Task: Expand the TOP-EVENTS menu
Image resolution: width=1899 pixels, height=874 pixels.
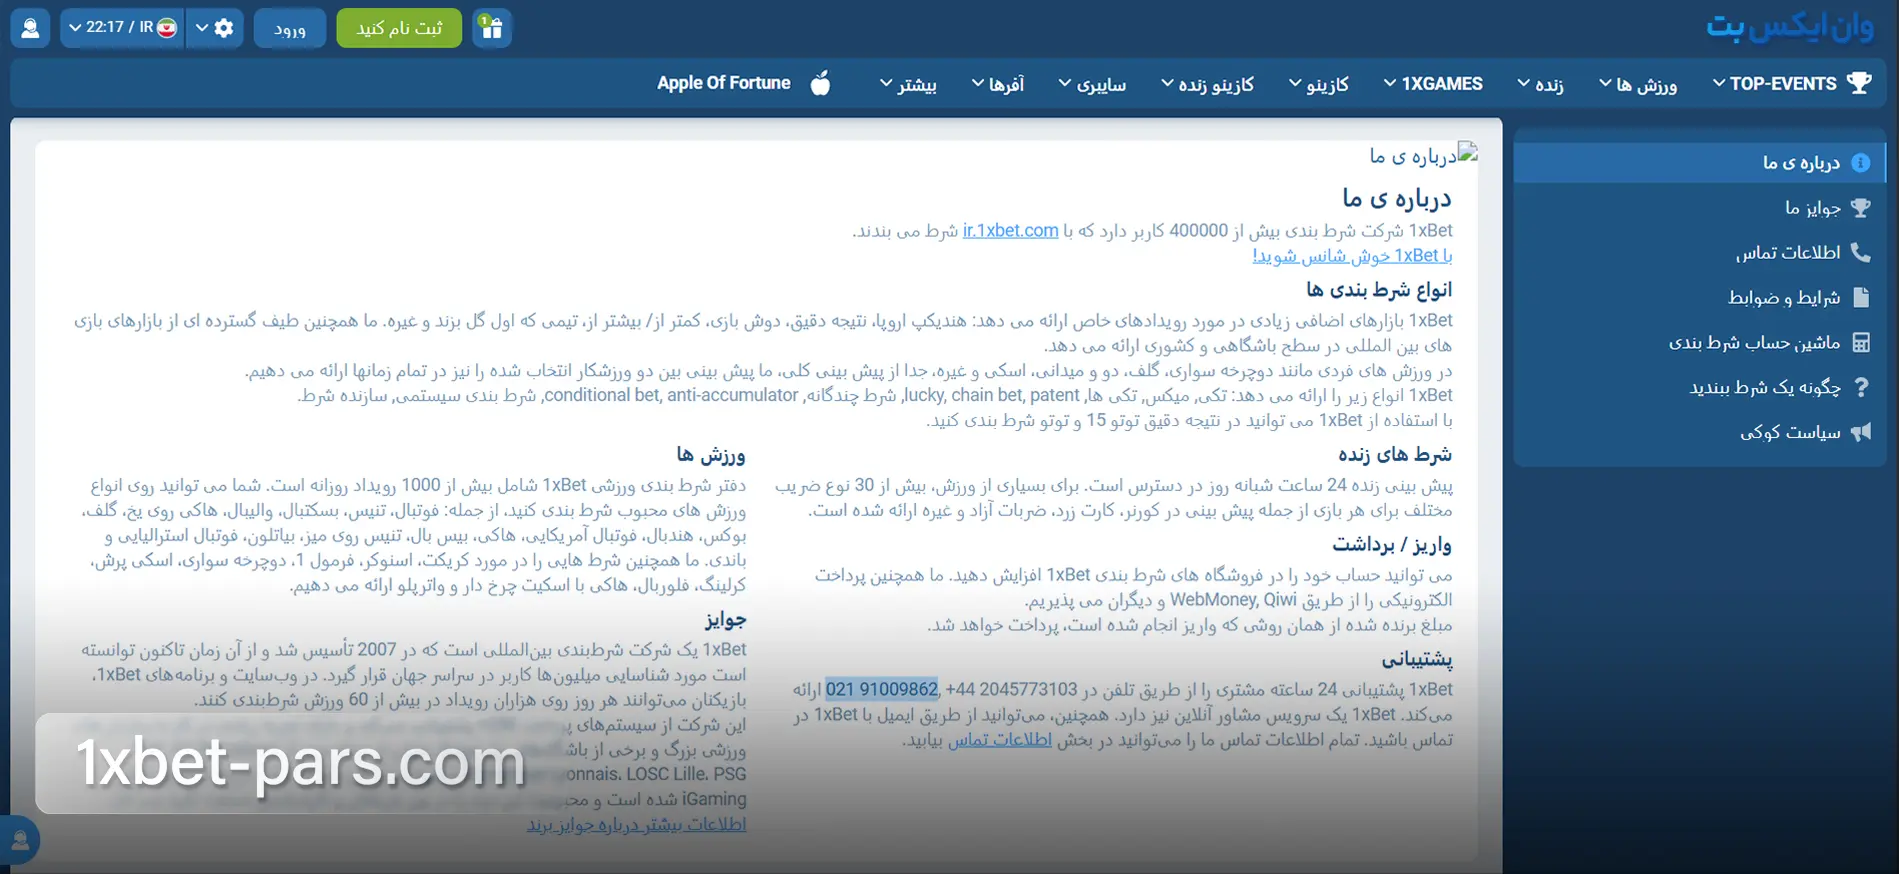Action: click(1775, 83)
